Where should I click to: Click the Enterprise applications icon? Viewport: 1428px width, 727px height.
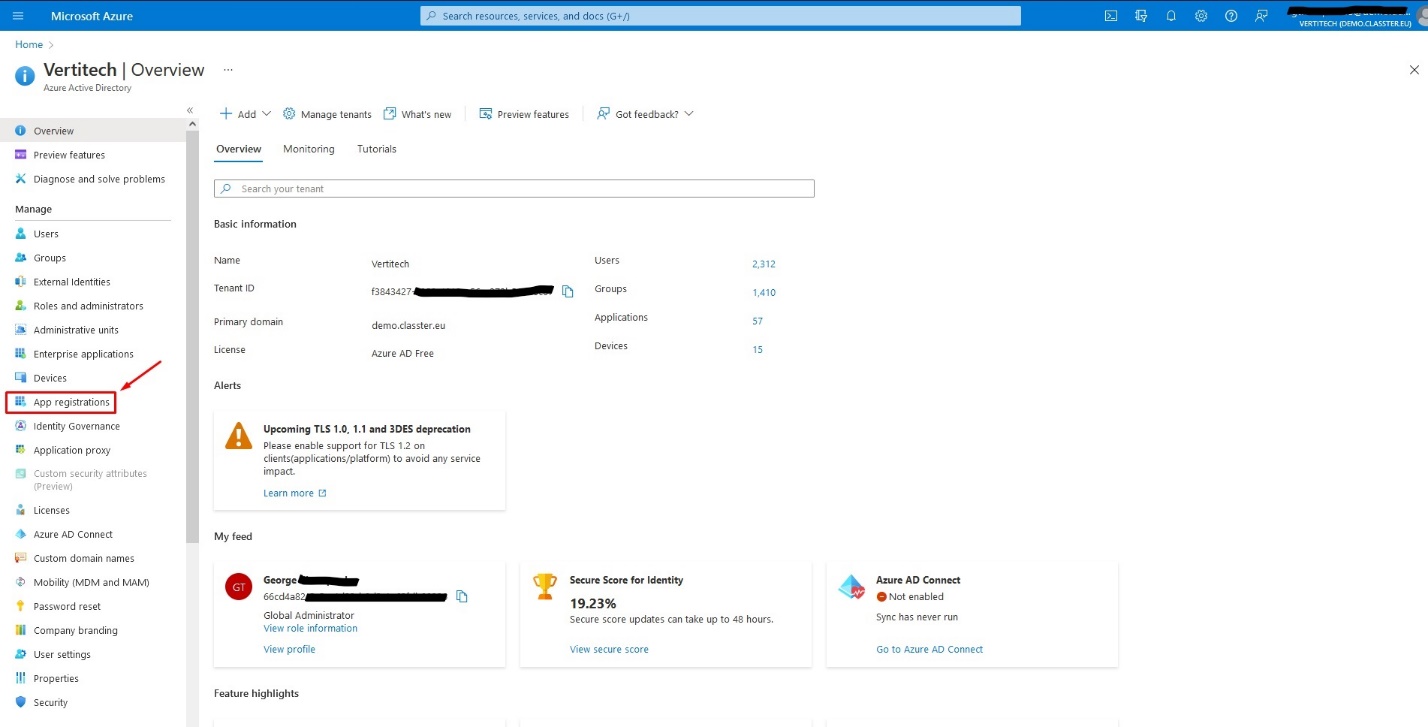pyautogui.click(x=21, y=353)
